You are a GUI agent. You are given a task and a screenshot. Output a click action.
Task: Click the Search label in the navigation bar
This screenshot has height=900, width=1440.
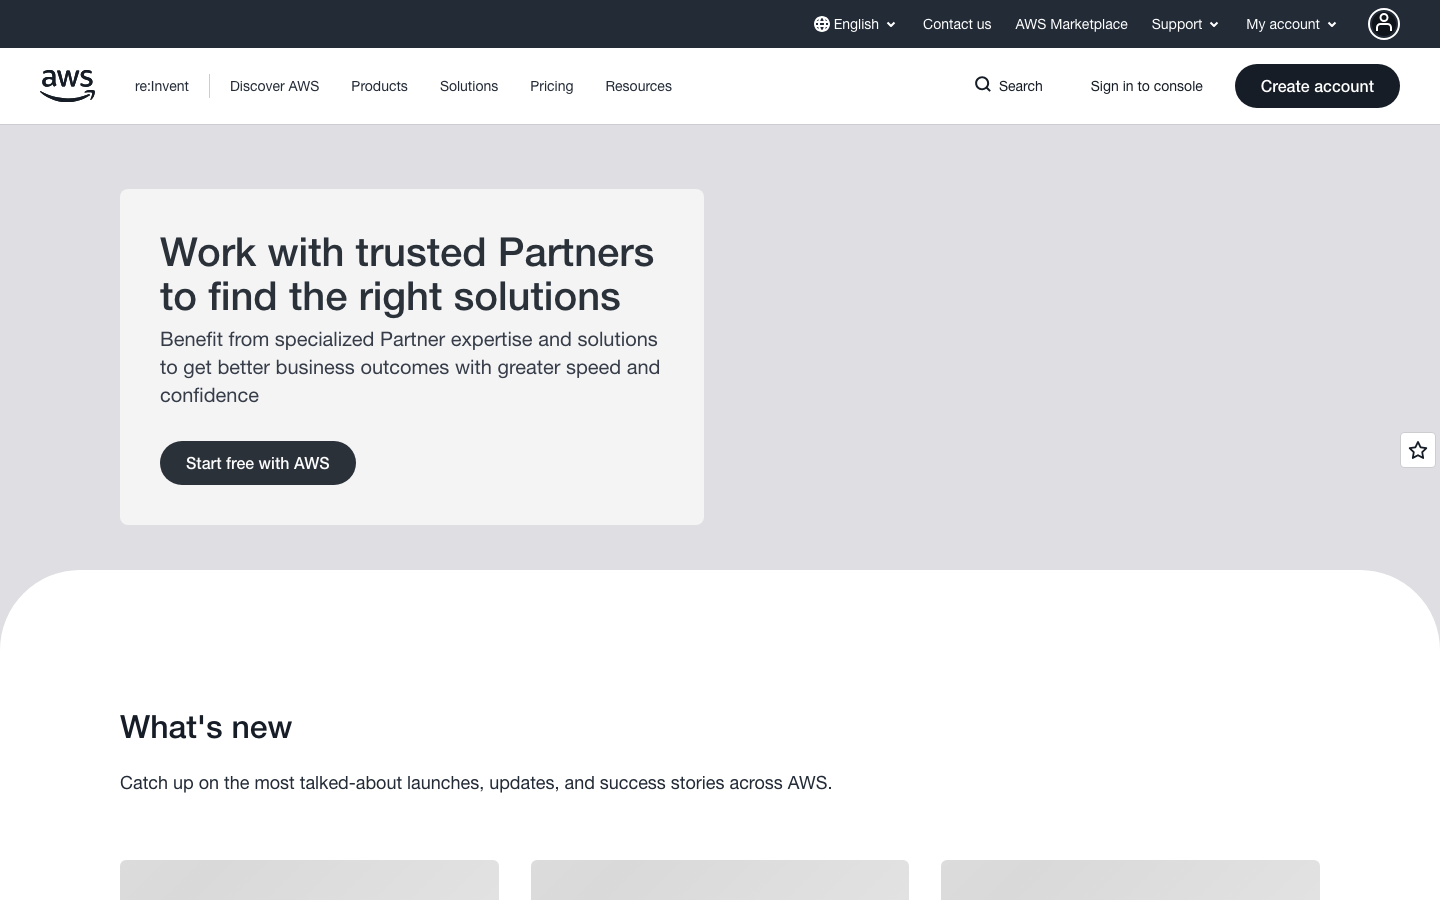(x=1021, y=86)
